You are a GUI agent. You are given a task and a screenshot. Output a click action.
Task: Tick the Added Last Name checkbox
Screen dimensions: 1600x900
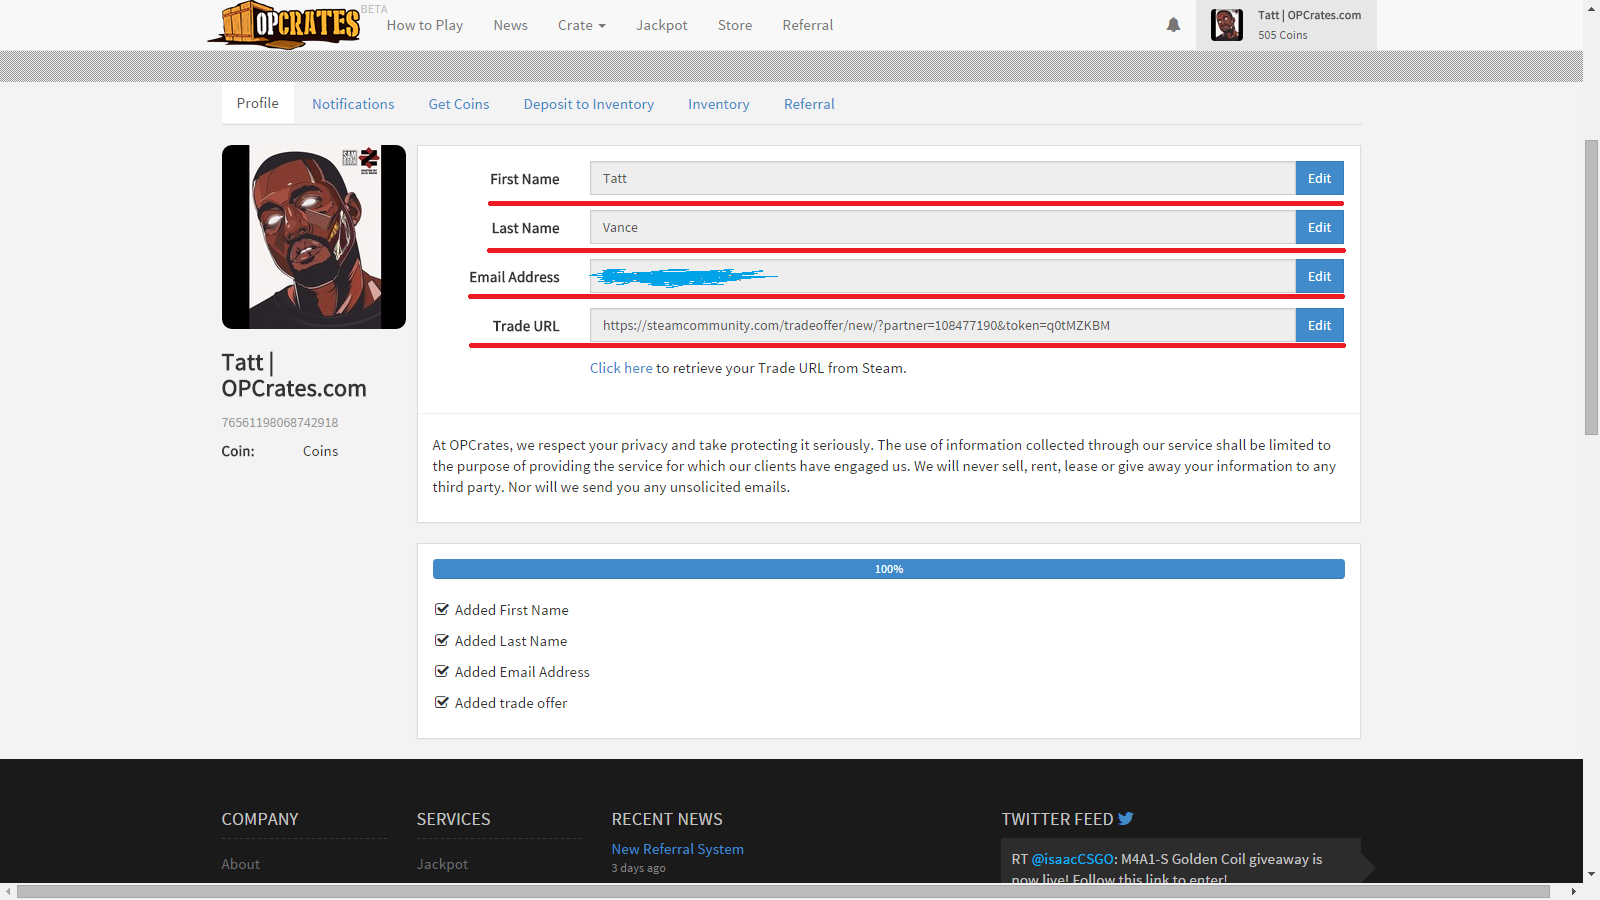pos(442,640)
